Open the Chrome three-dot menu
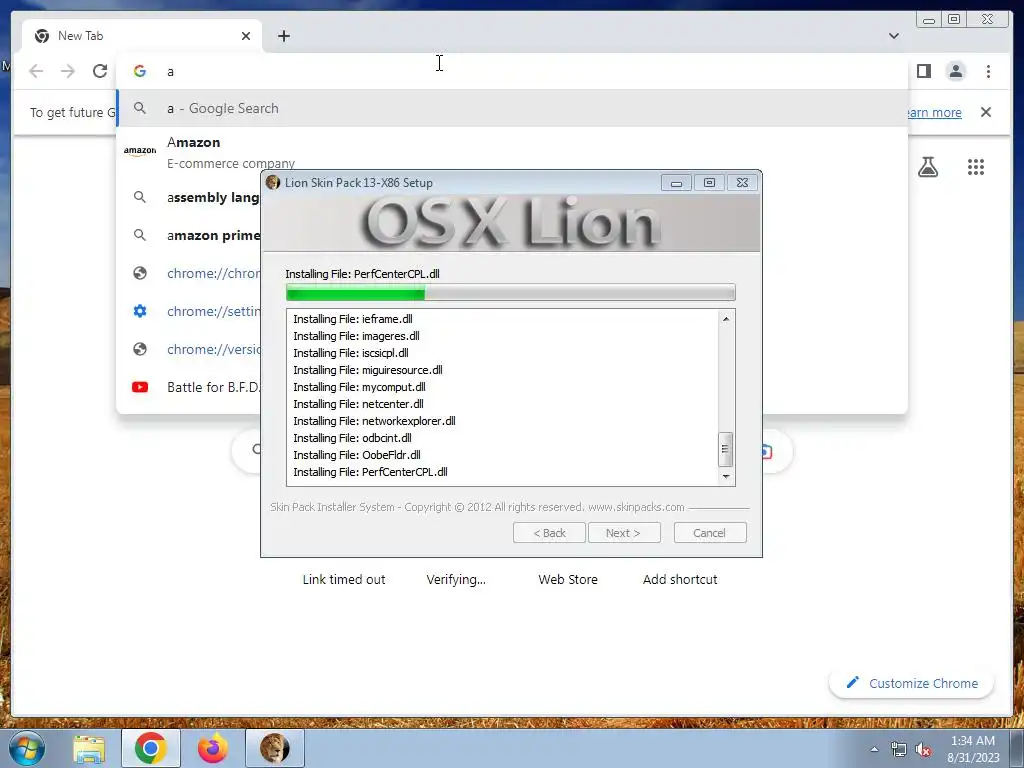 coord(988,71)
